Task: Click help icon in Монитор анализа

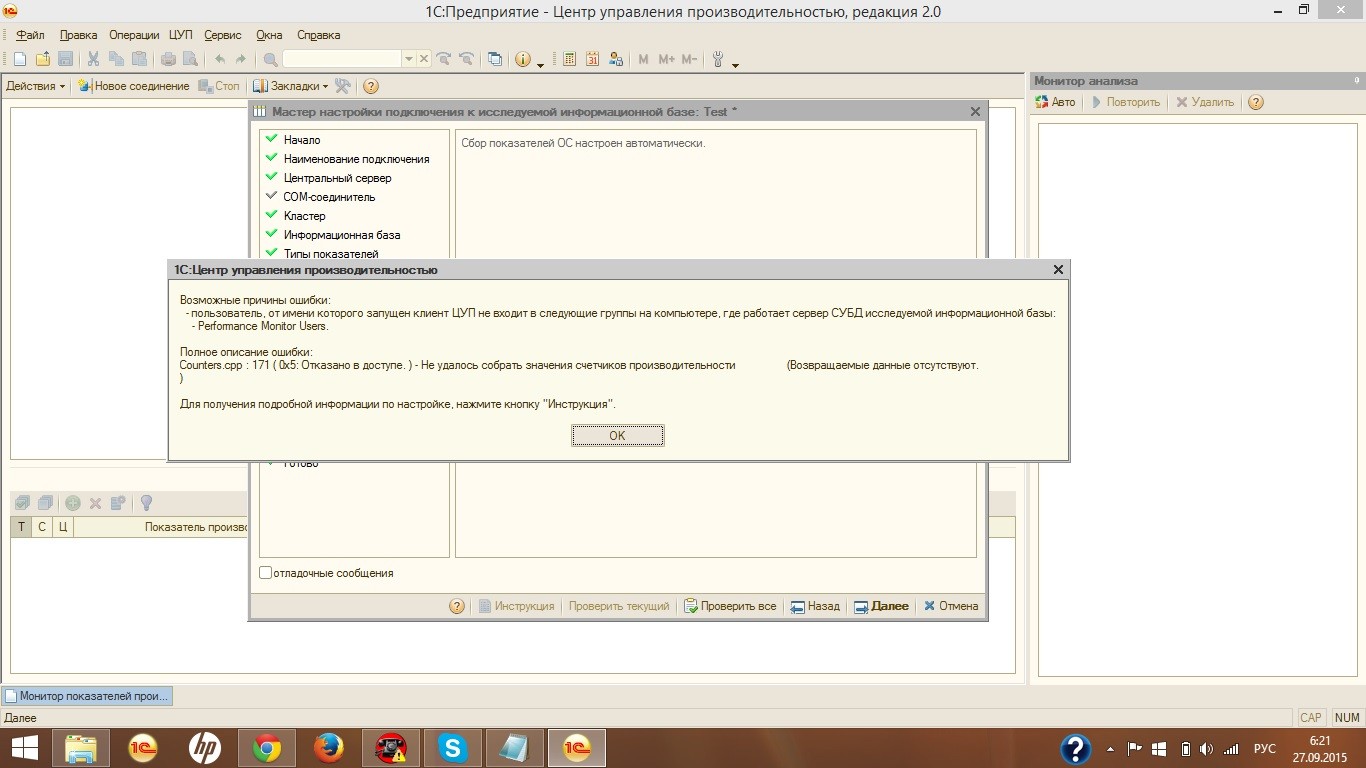Action: point(1256,102)
